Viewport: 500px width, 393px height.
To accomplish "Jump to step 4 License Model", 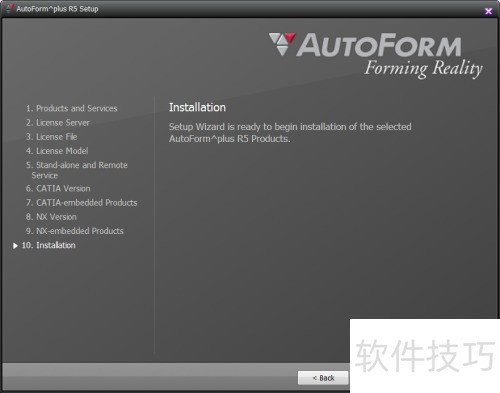I will coord(57,151).
